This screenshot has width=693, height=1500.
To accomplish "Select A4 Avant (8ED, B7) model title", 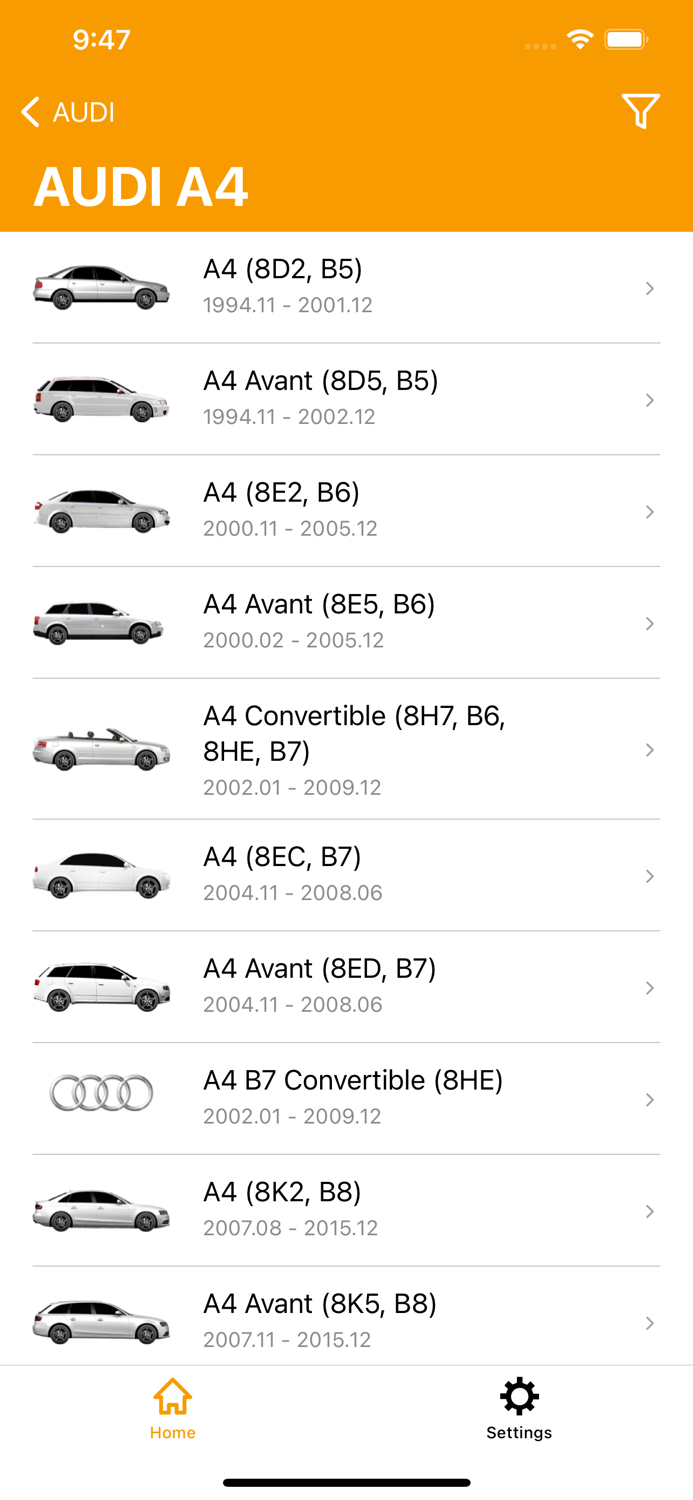I will (320, 969).
